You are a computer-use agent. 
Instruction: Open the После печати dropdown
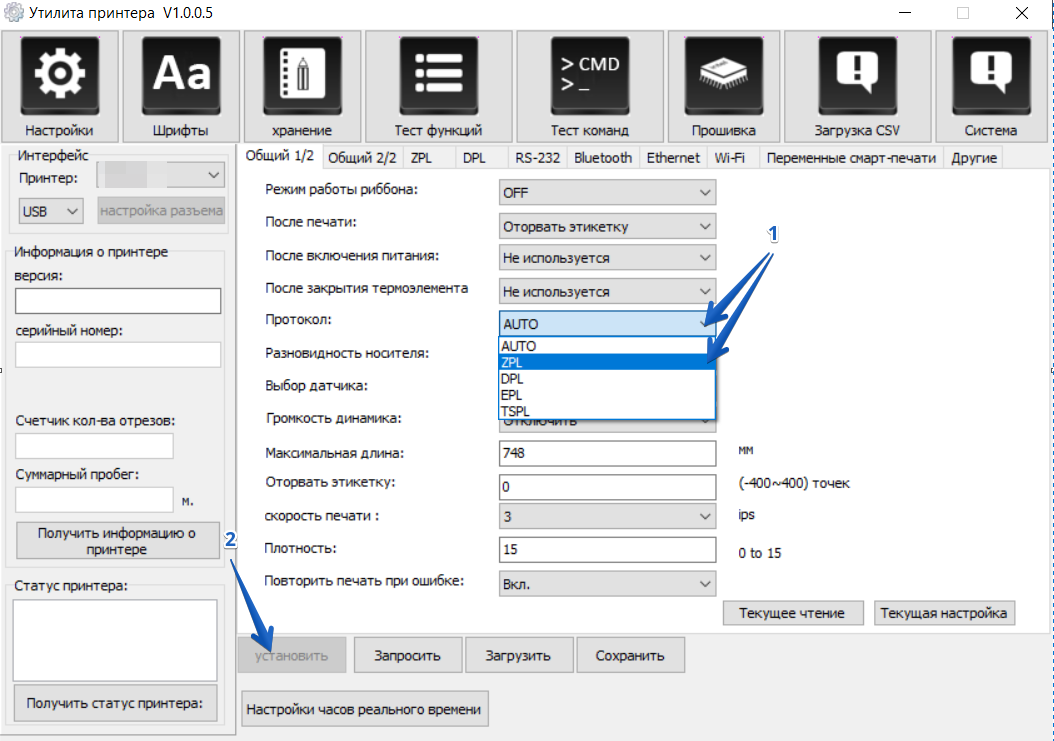point(607,226)
